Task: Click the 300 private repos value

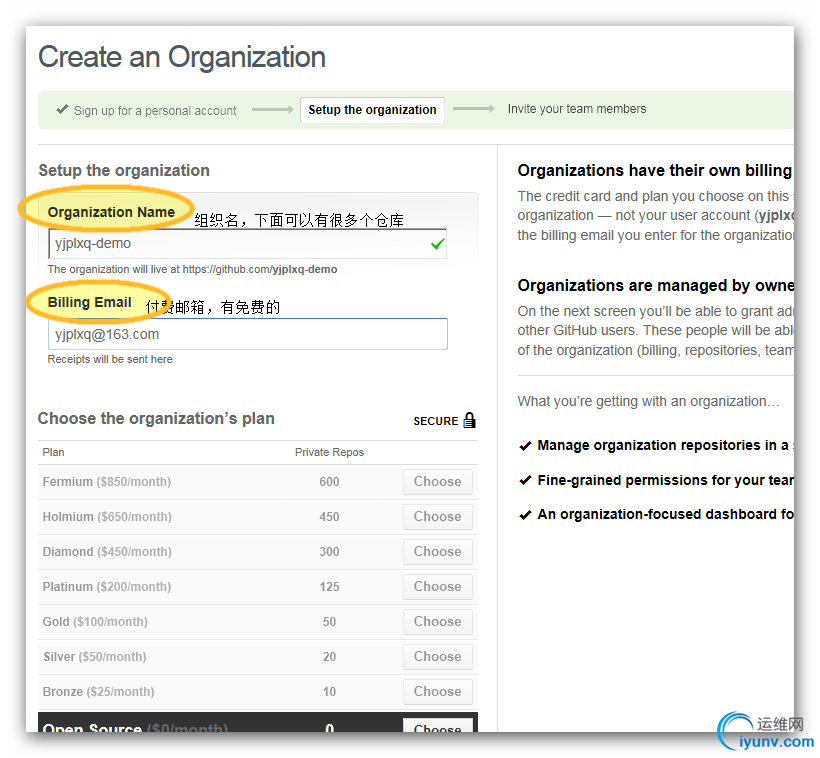Action: [329, 552]
